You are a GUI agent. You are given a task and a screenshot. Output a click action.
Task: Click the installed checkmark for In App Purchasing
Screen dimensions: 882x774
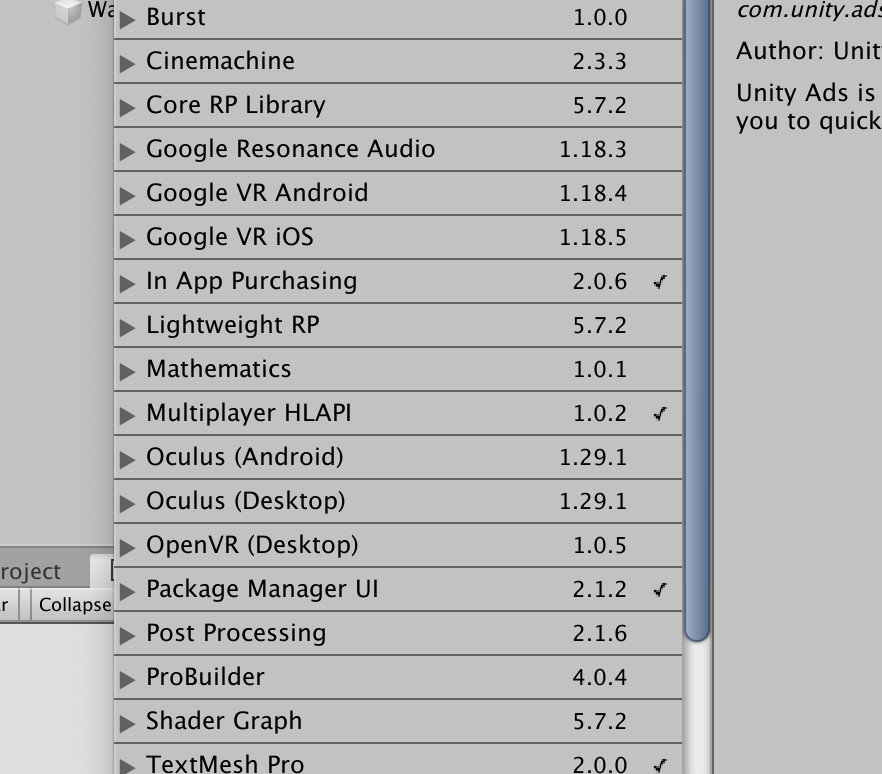coord(660,281)
